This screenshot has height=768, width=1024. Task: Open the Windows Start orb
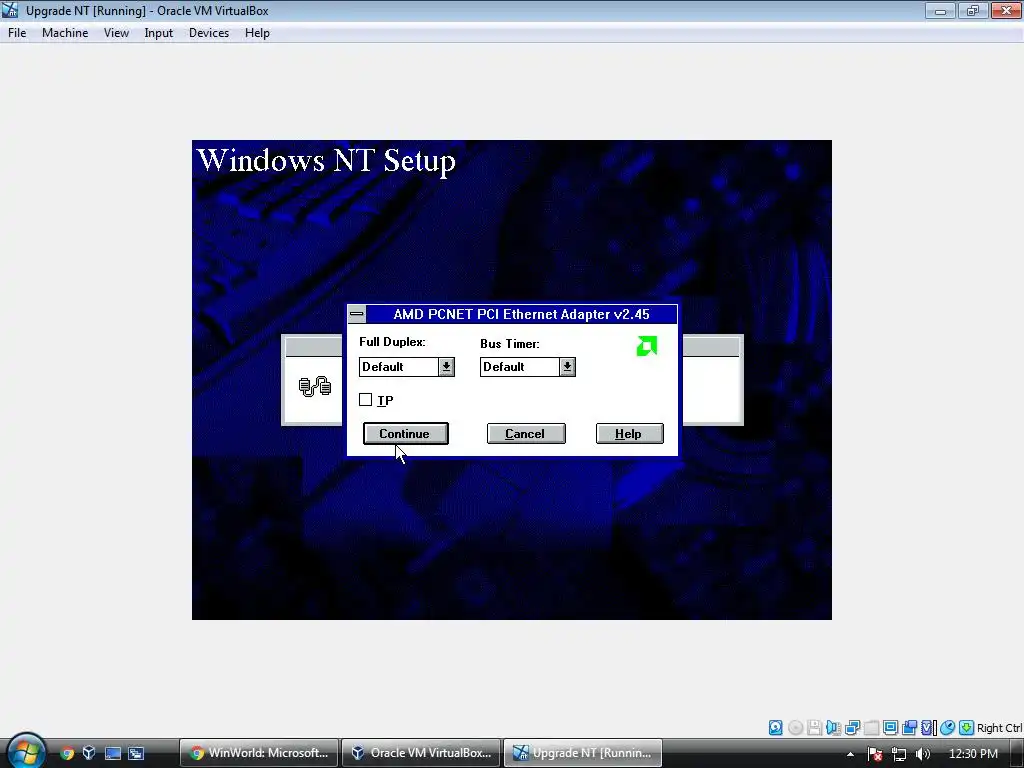click(x=25, y=752)
